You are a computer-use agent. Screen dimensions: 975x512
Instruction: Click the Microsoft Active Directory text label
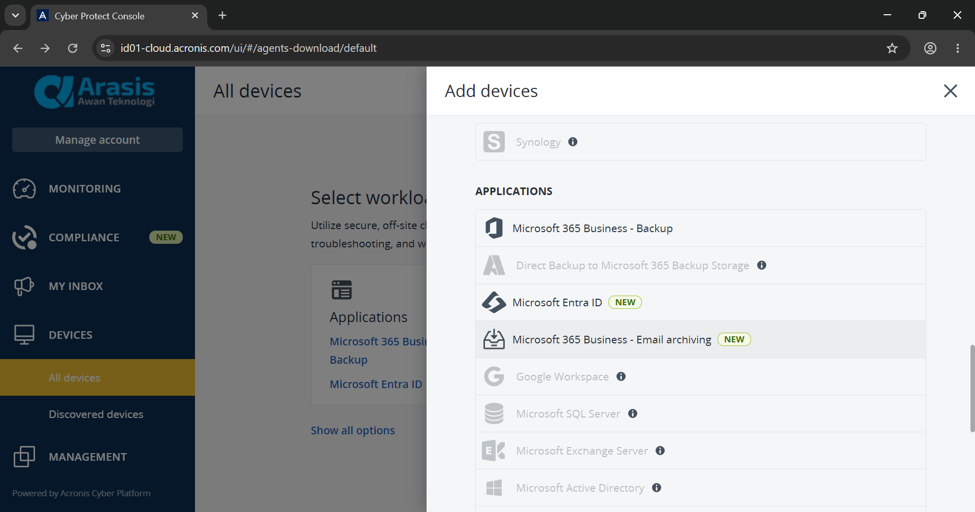[580, 488]
